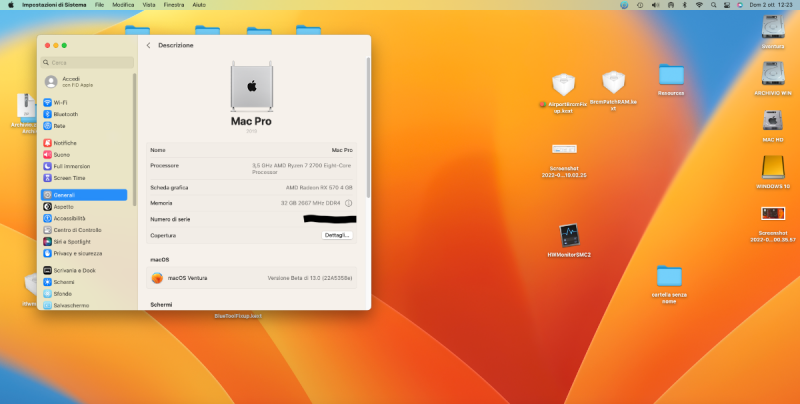Select Screenshot 2022-0...00.35.57 desktop file

tap(772, 213)
